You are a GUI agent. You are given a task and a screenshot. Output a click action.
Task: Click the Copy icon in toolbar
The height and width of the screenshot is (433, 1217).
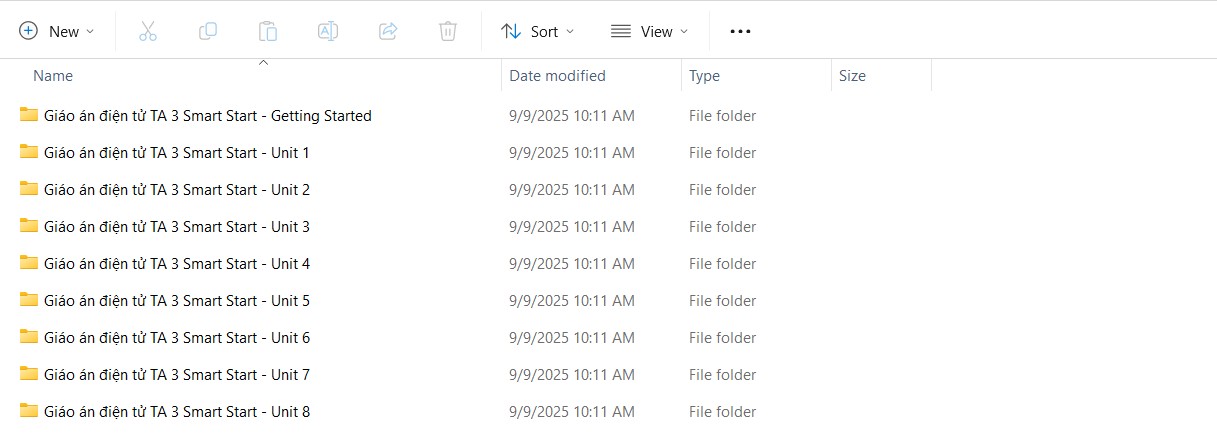coord(208,31)
